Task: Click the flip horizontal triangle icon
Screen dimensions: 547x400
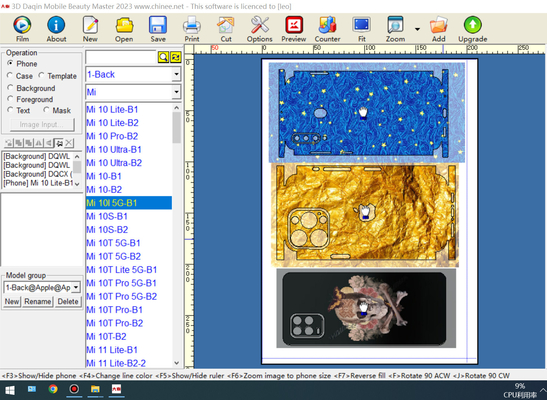Action: 39,143
